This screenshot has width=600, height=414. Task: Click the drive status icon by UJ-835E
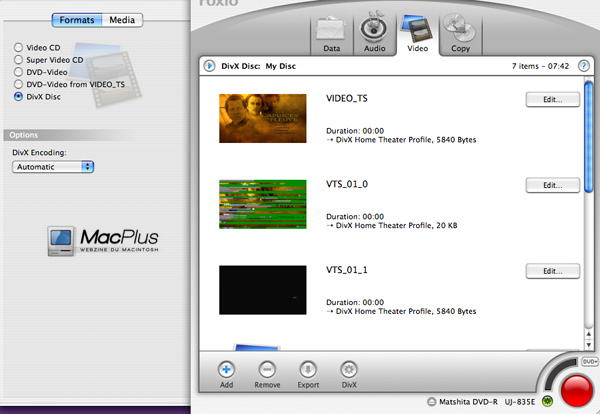[x=548, y=402]
